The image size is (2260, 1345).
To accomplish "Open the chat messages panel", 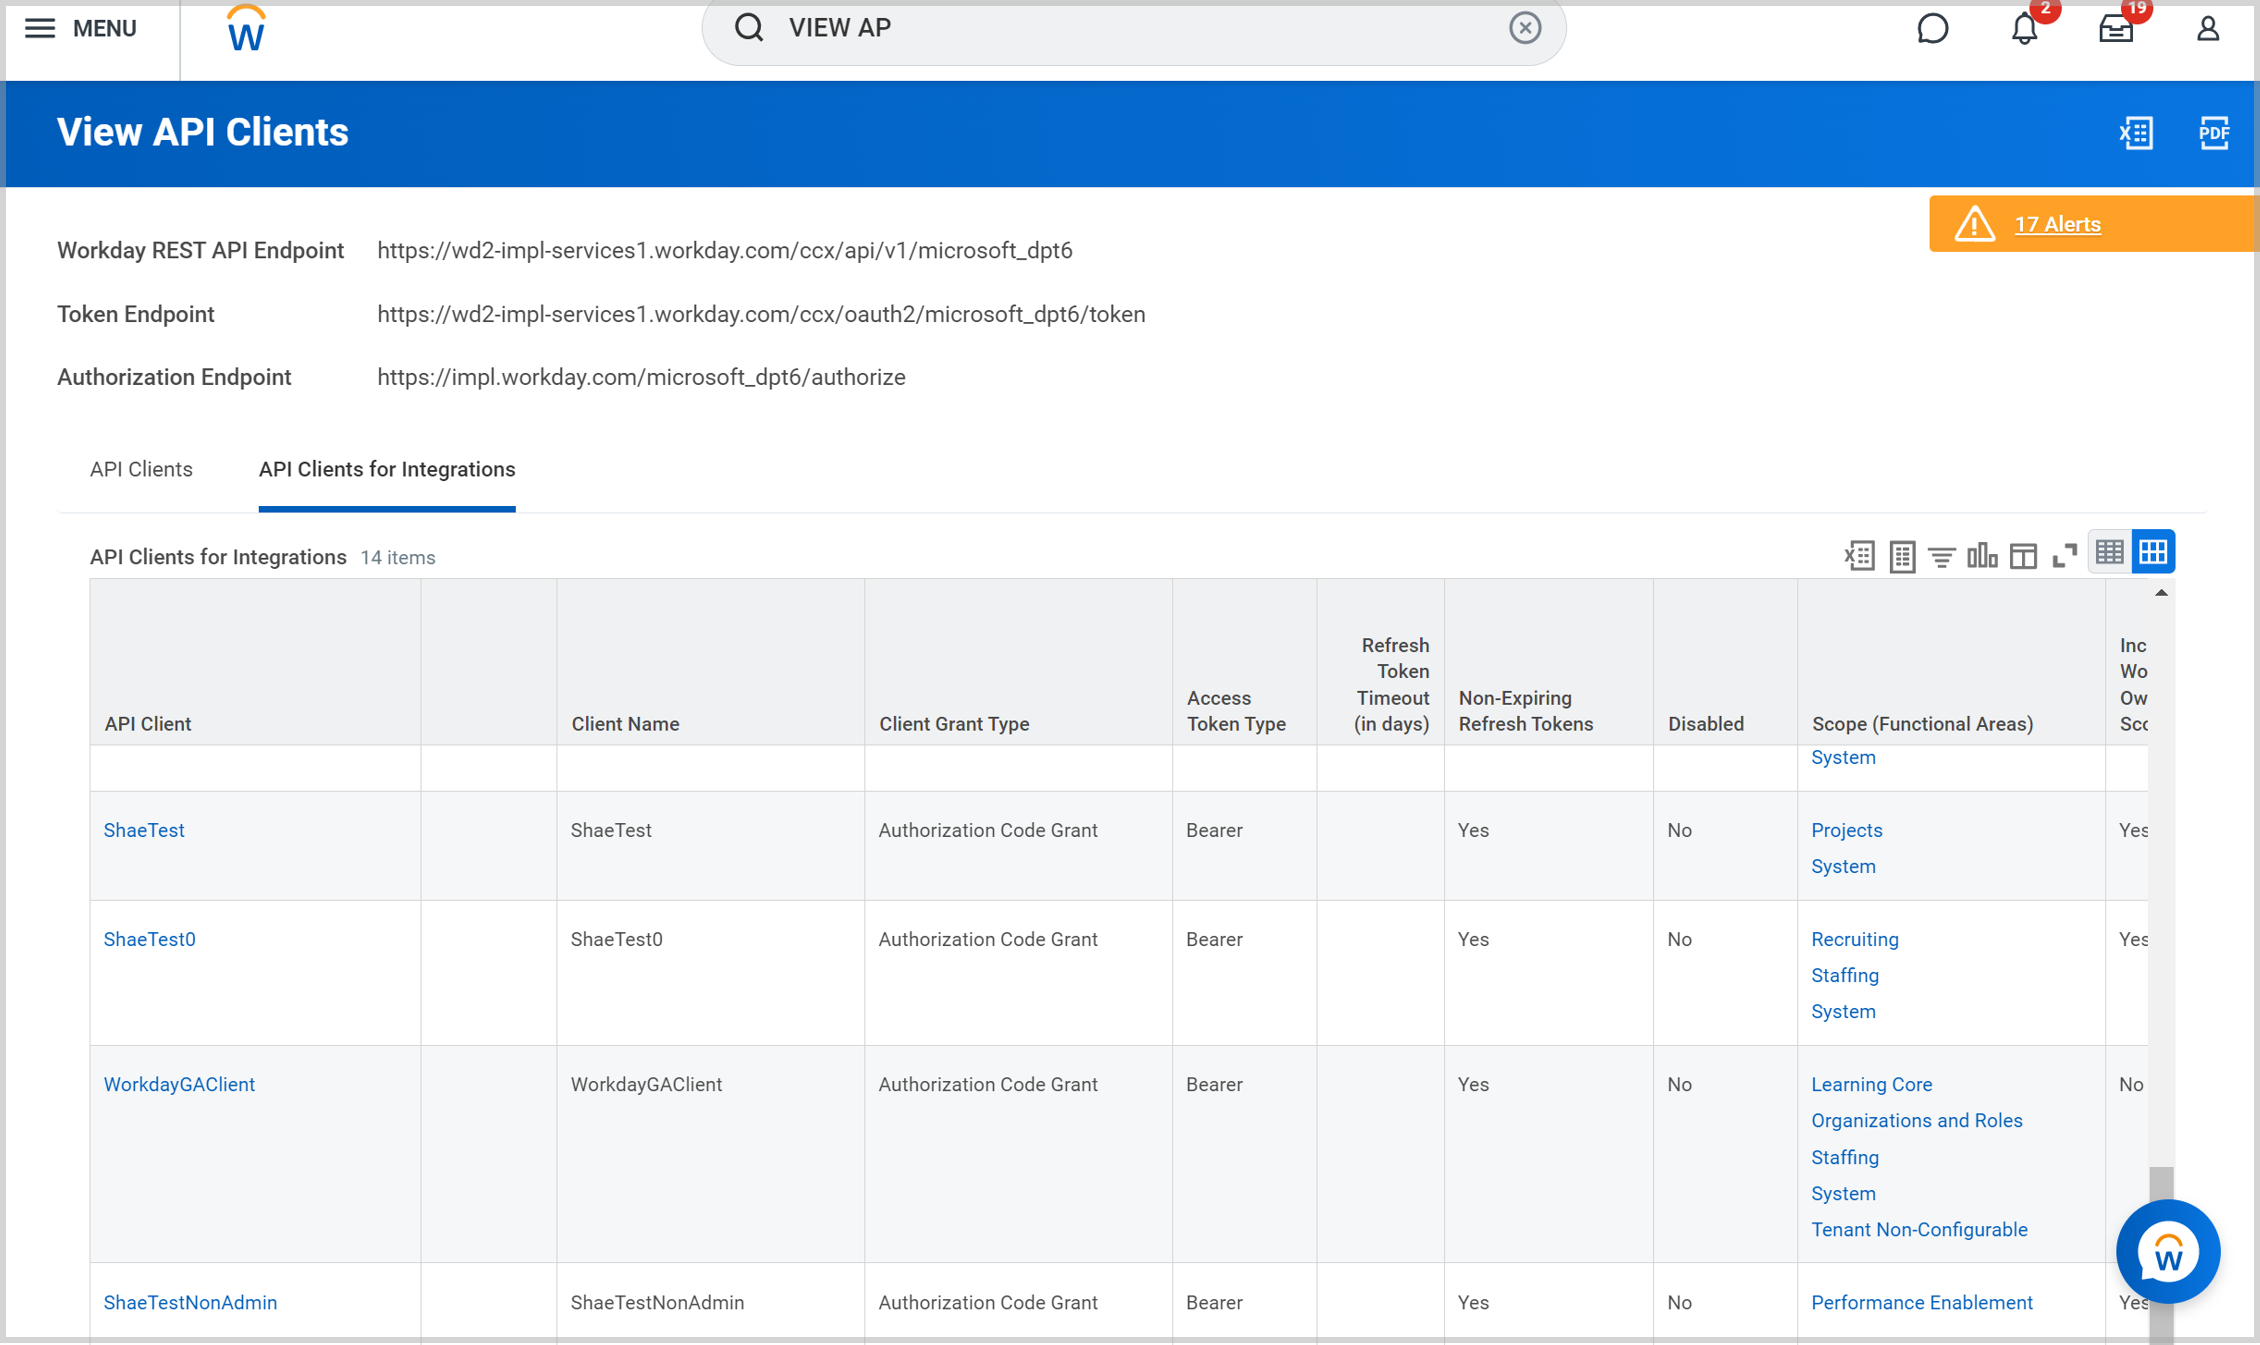I will pos(1932,28).
